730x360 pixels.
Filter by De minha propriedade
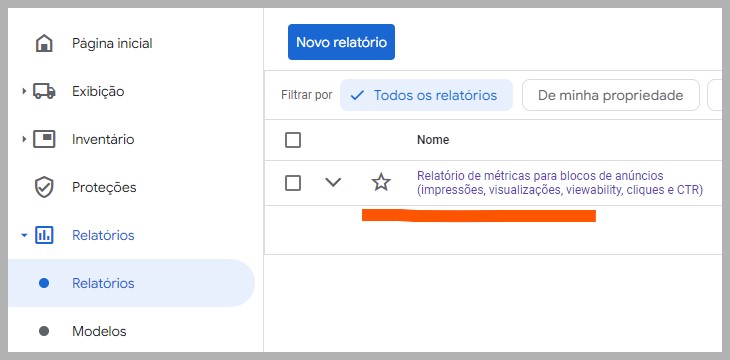pos(610,95)
